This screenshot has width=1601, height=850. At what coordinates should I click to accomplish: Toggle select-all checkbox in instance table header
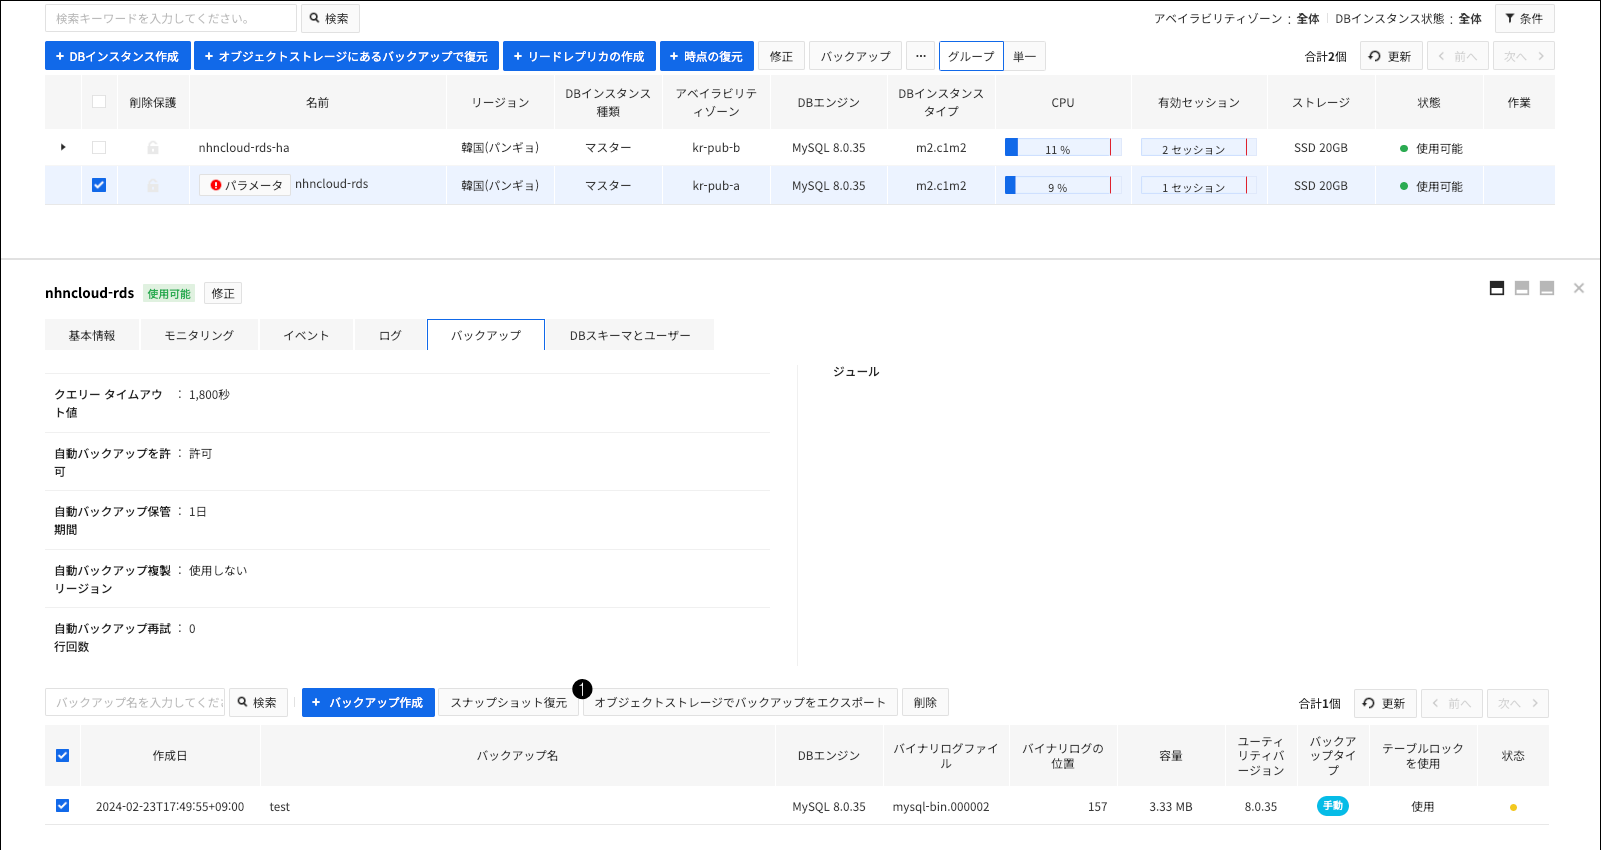click(x=99, y=102)
